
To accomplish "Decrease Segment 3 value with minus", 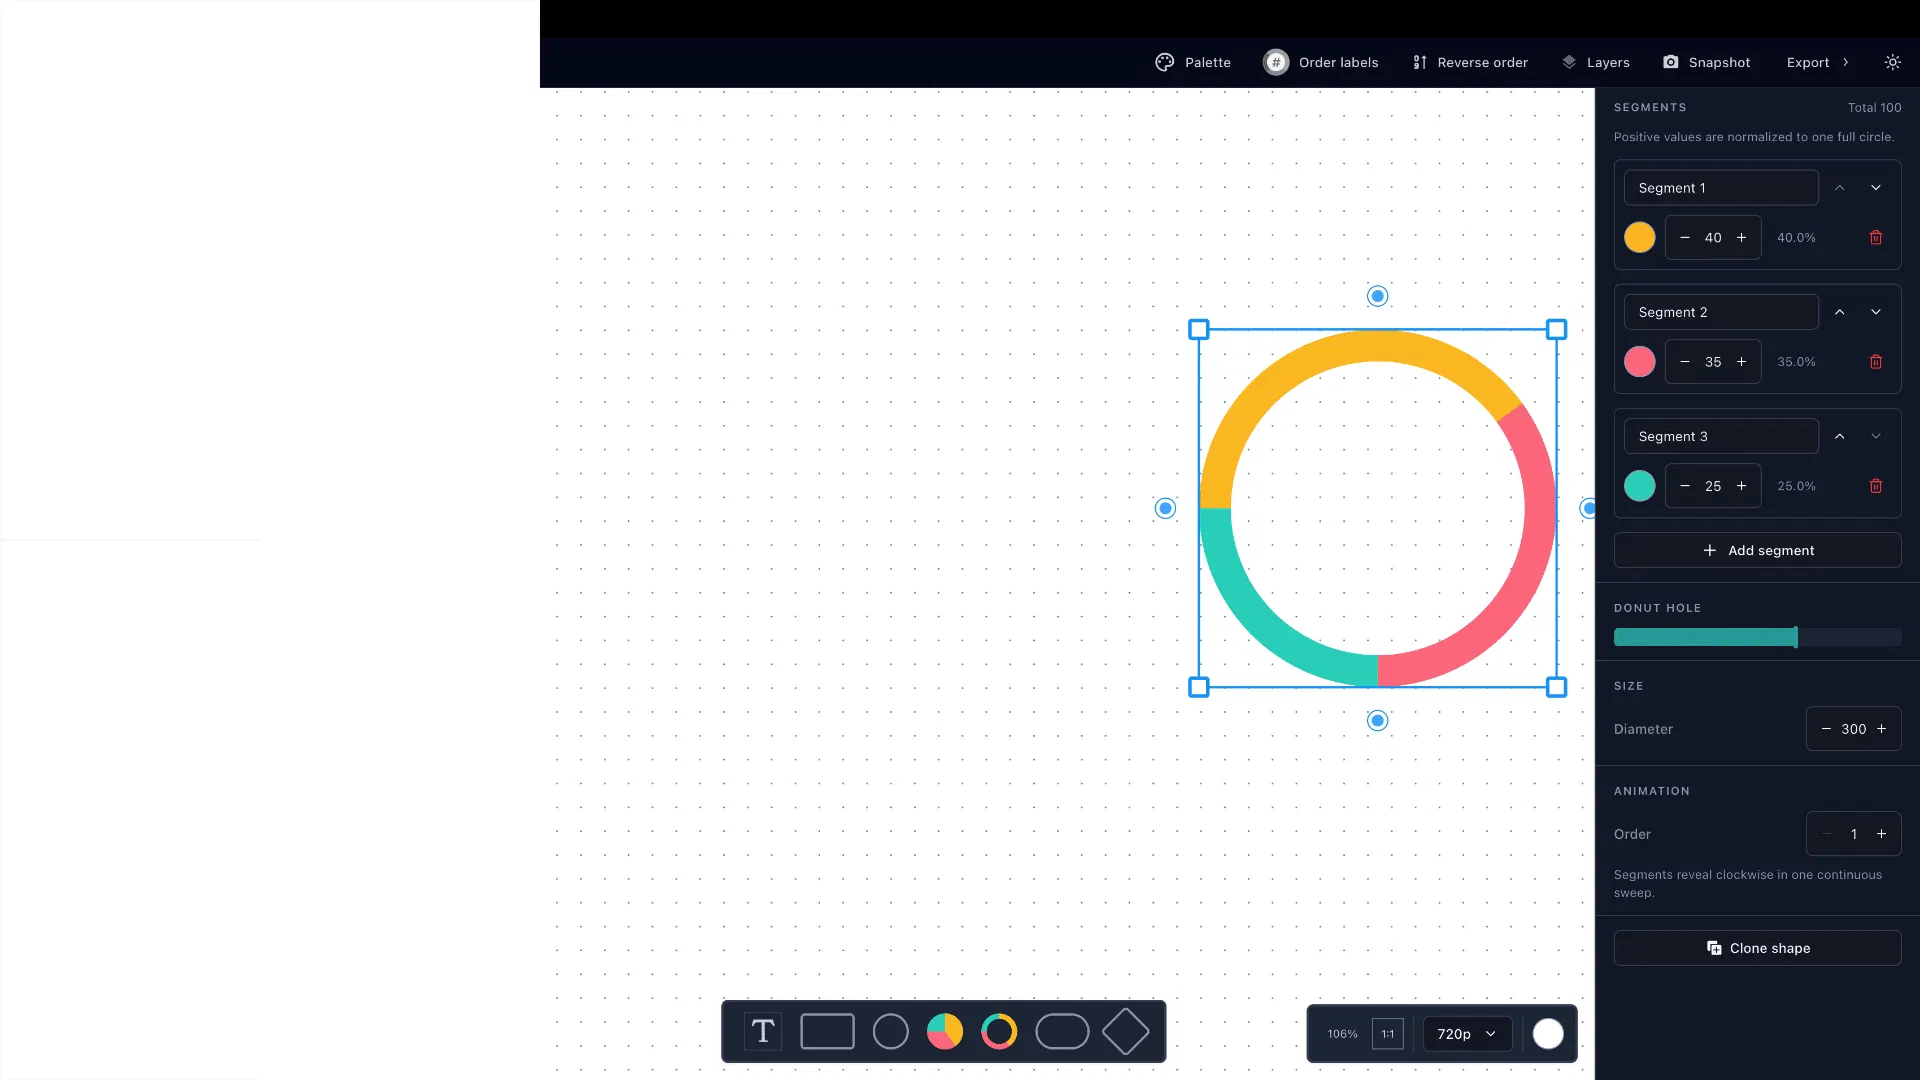I will (1685, 486).
